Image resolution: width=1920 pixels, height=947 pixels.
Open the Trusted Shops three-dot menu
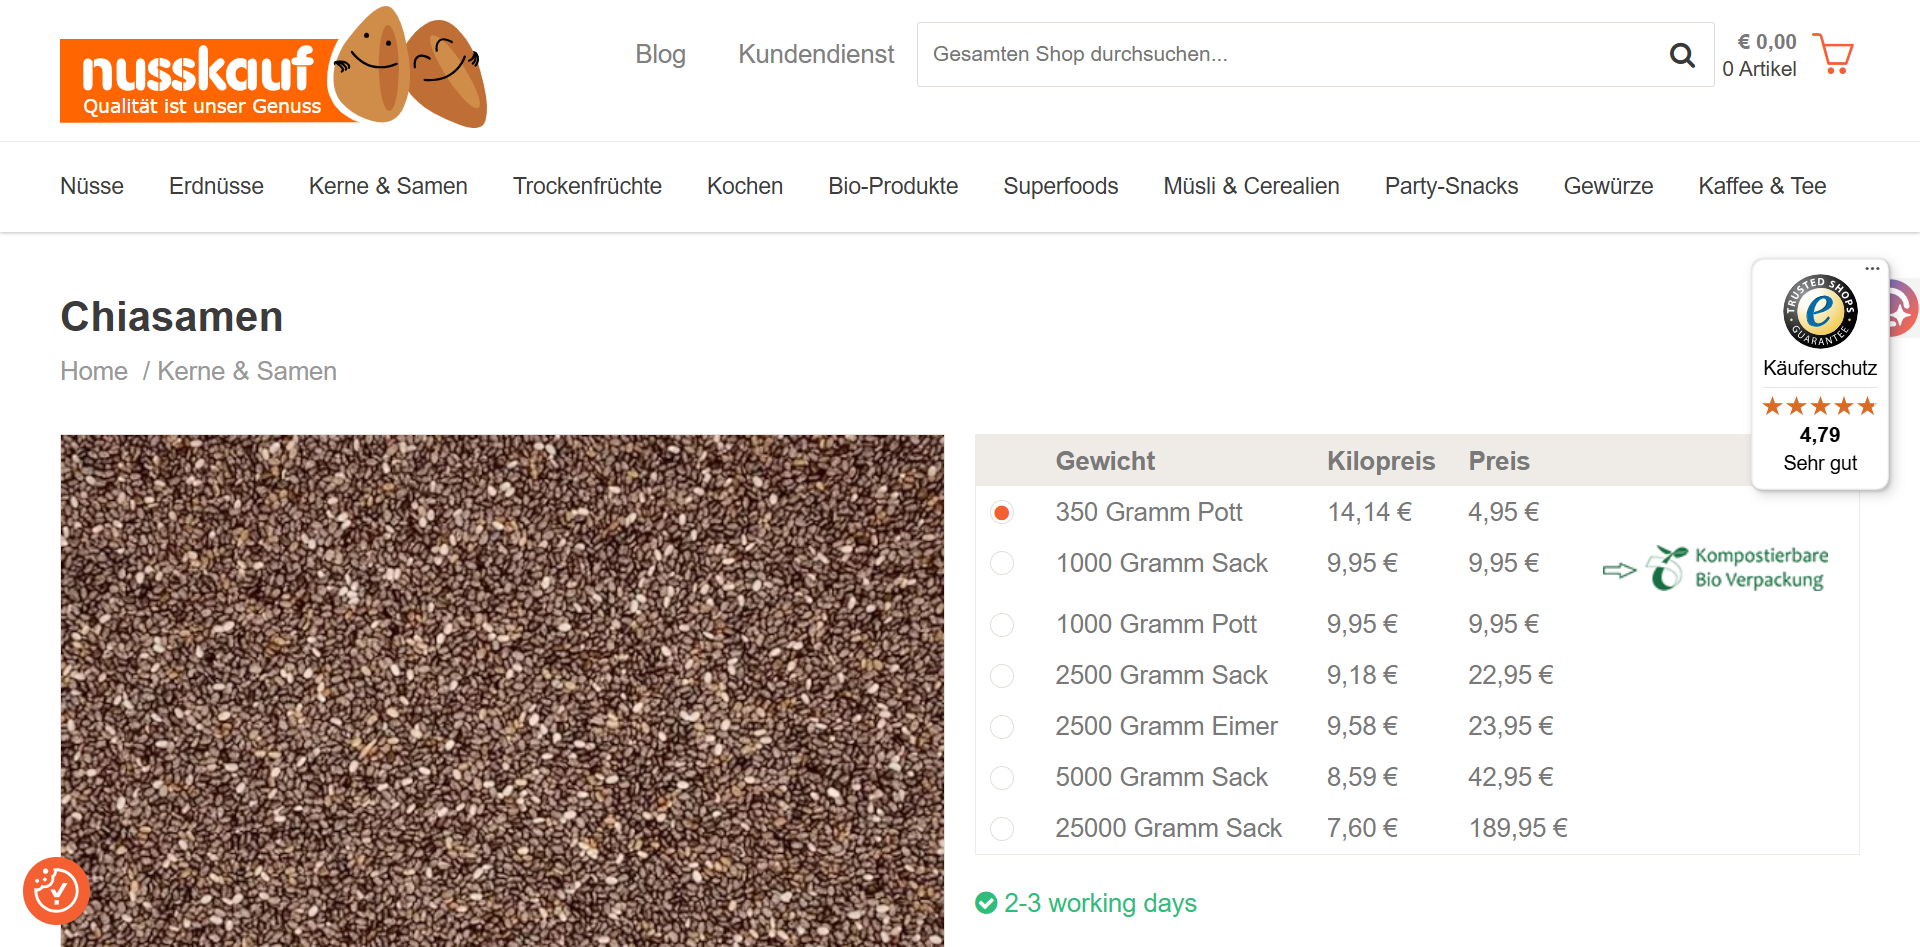tap(1872, 269)
